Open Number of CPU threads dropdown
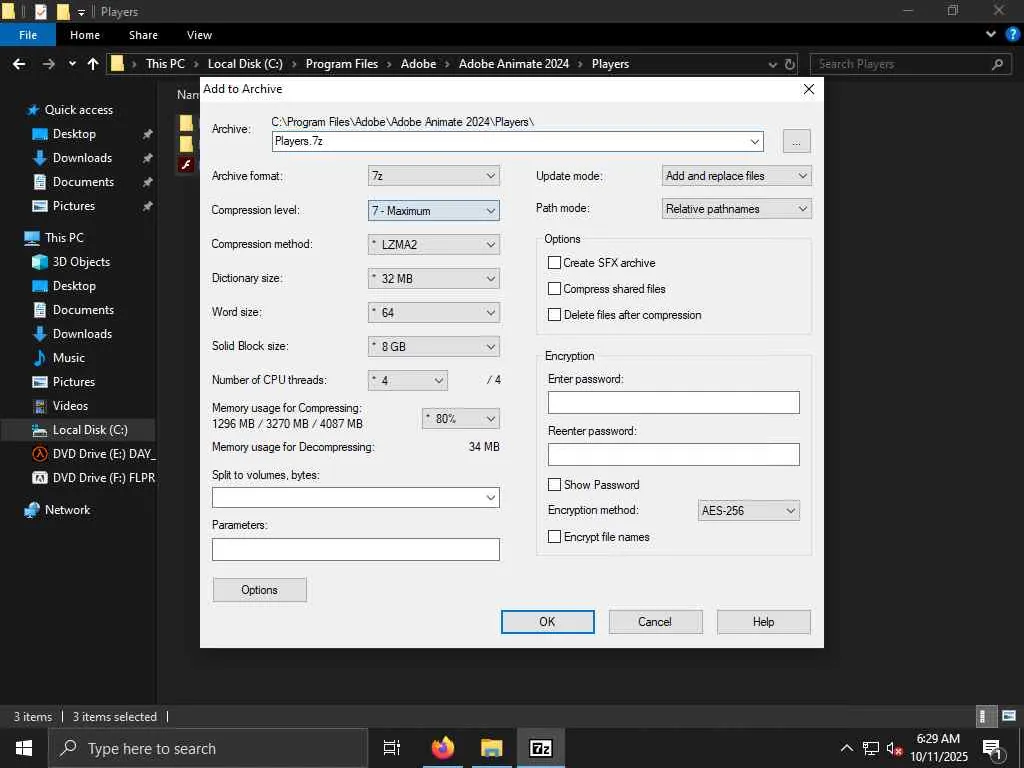This screenshot has height=768, width=1024. click(x=408, y=380)
